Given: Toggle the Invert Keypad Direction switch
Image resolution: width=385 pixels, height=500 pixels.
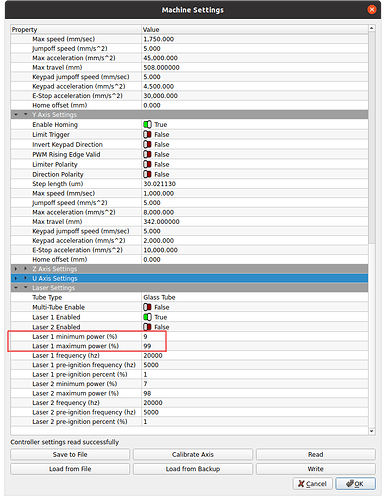Looking at the screenshot, I should click(x=147, y=144).
